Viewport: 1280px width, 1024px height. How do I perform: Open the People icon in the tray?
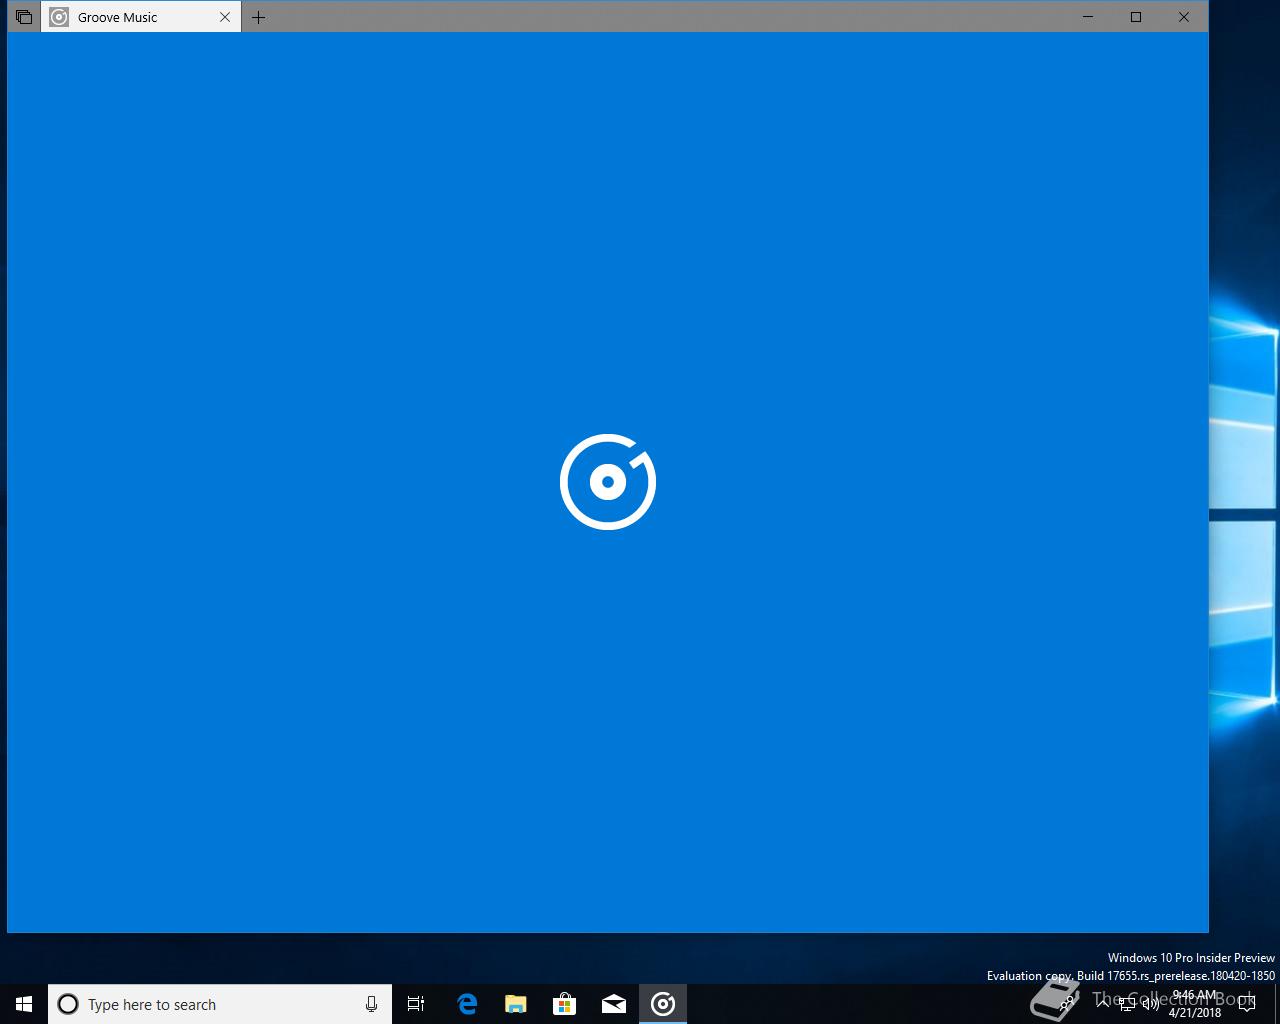coord(1068,1004)
